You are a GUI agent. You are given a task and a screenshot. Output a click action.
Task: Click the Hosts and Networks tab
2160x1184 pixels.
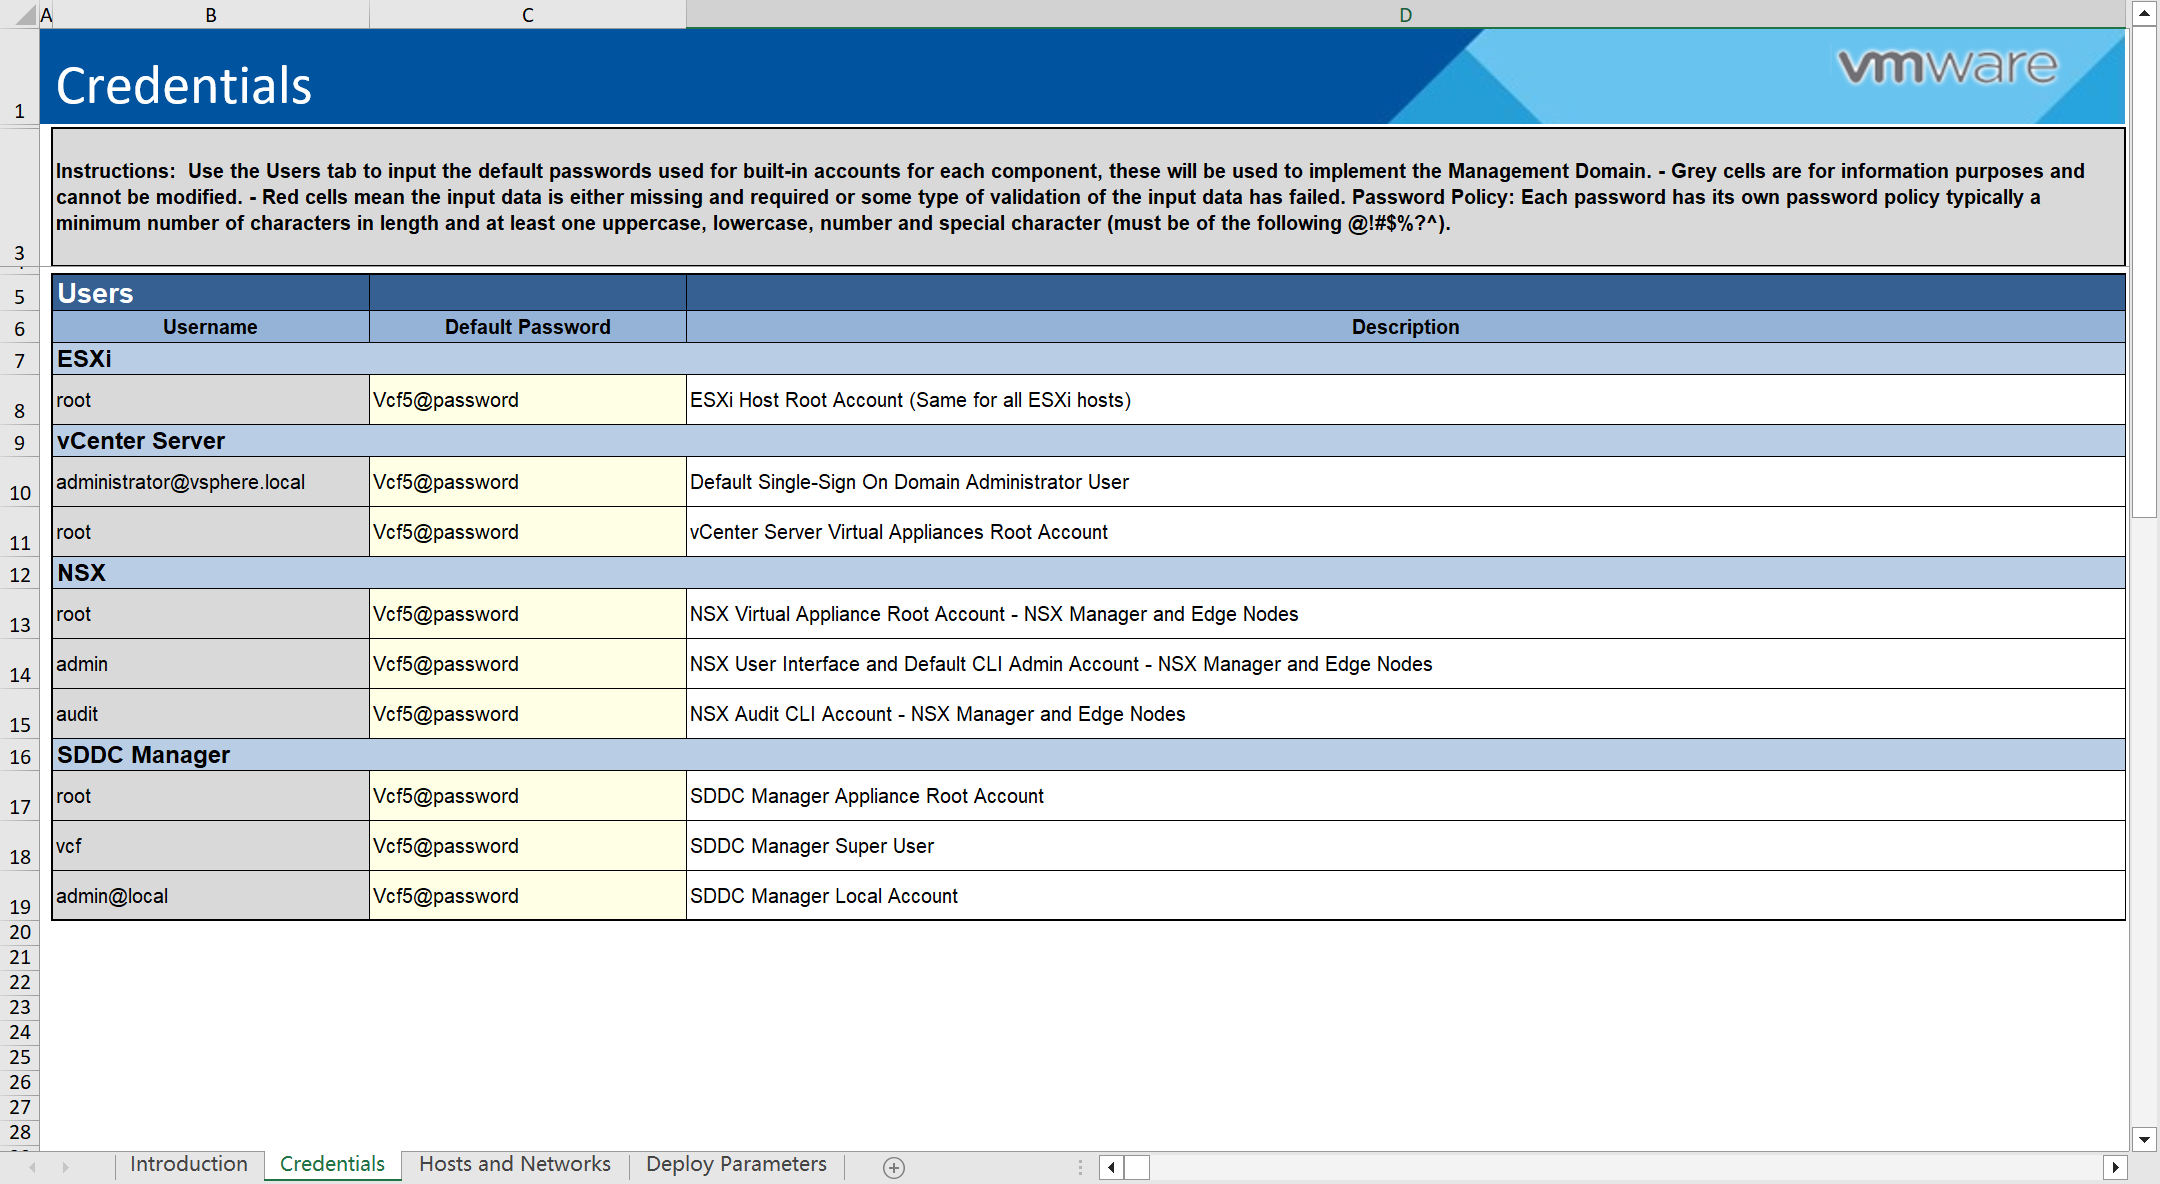513,1162
